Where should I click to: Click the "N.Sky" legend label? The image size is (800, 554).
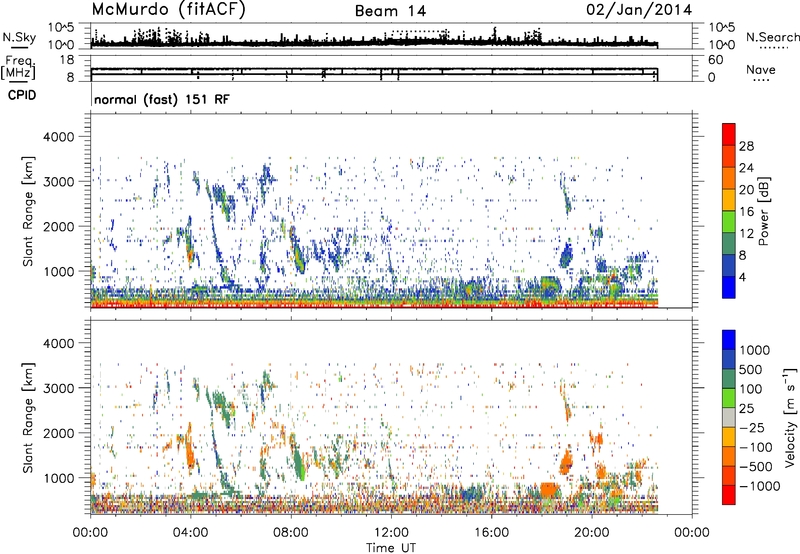[x=19, y=37]
